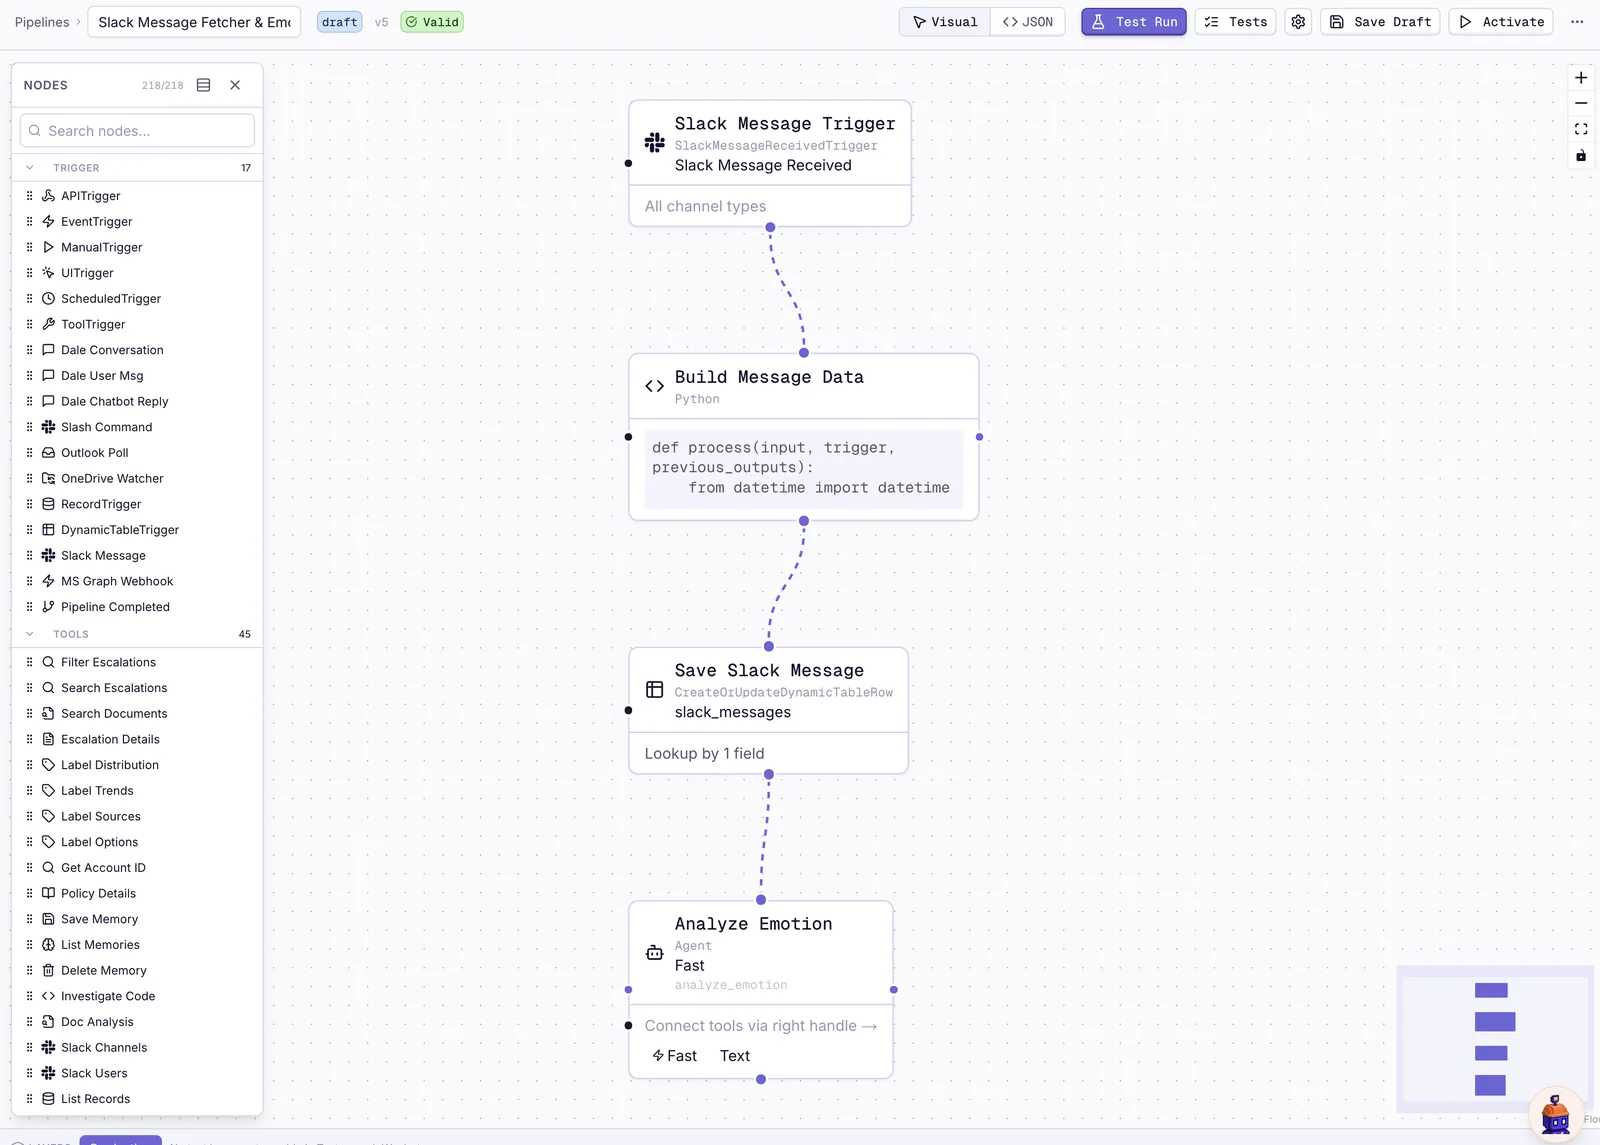Click the List Memories brain icon
Screen dimensions: 1600x1145
click(x=48, y=945)
